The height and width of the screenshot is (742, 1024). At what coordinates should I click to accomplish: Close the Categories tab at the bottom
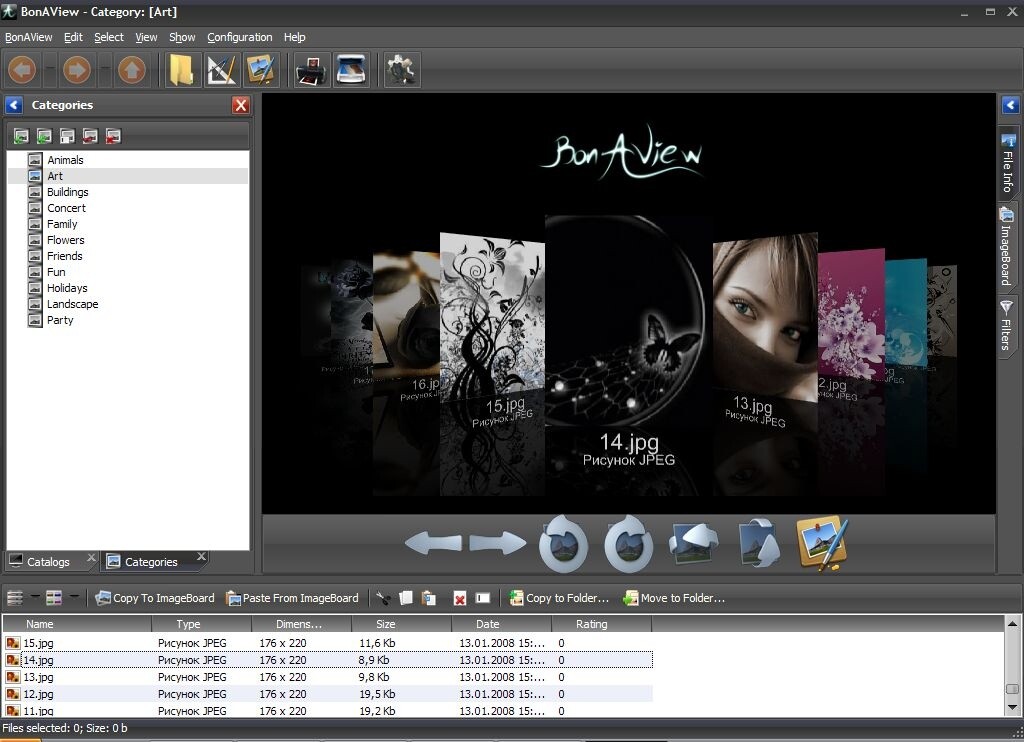click(x=201, y=556)
